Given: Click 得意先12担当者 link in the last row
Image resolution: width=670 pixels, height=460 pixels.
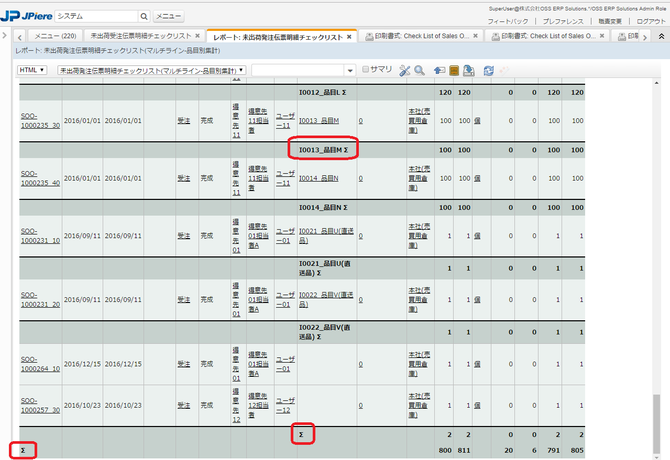Looking at the screenshot, I should coord(258,405).
